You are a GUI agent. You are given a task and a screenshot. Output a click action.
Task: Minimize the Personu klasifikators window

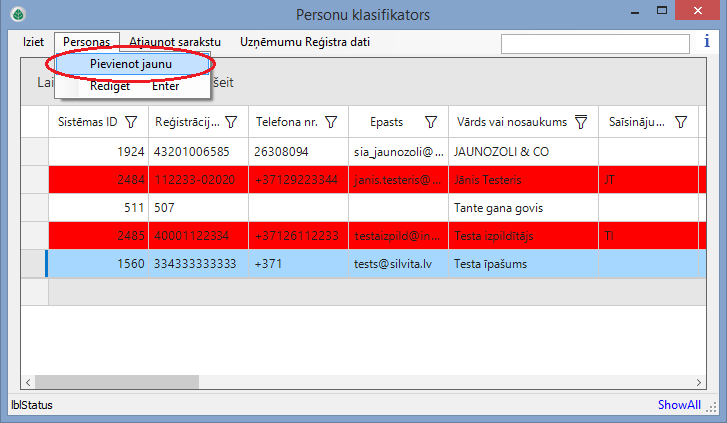tap(635, 12)
